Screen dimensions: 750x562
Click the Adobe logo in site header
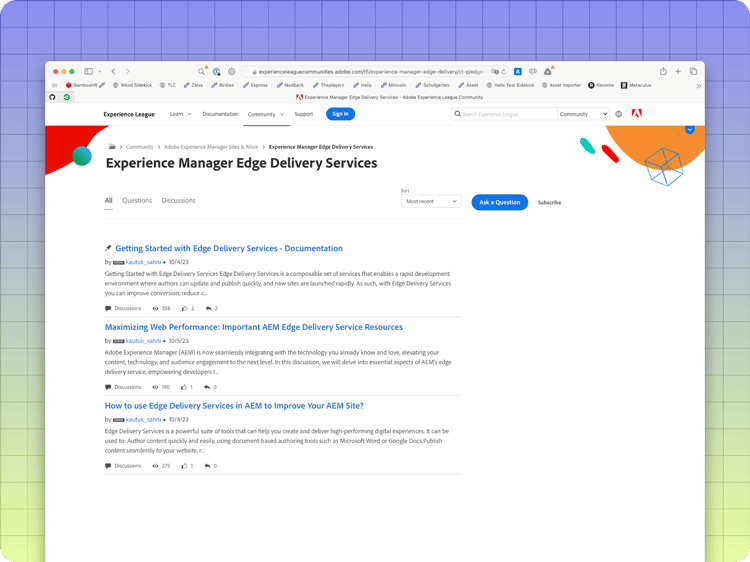[637, 114]
